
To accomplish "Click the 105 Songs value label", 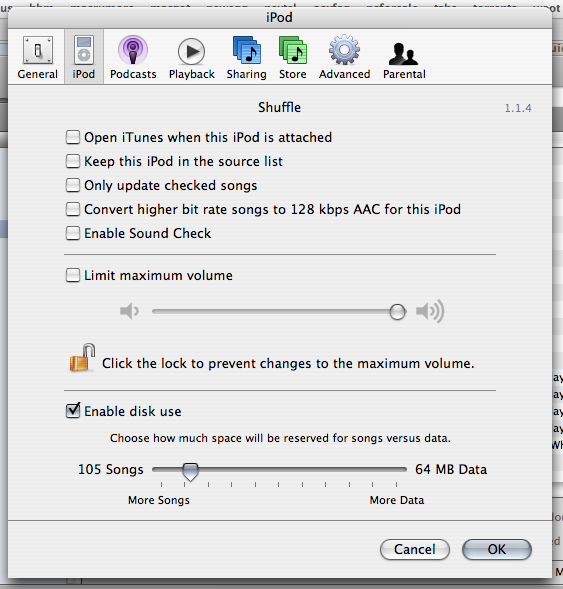I will (111, 470).
